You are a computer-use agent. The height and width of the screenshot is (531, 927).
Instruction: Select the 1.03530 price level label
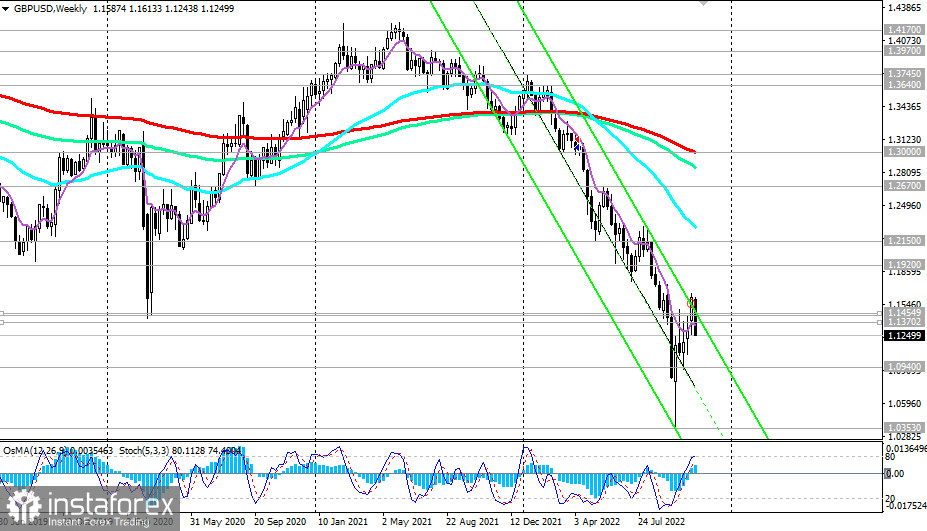coord(903,428)
